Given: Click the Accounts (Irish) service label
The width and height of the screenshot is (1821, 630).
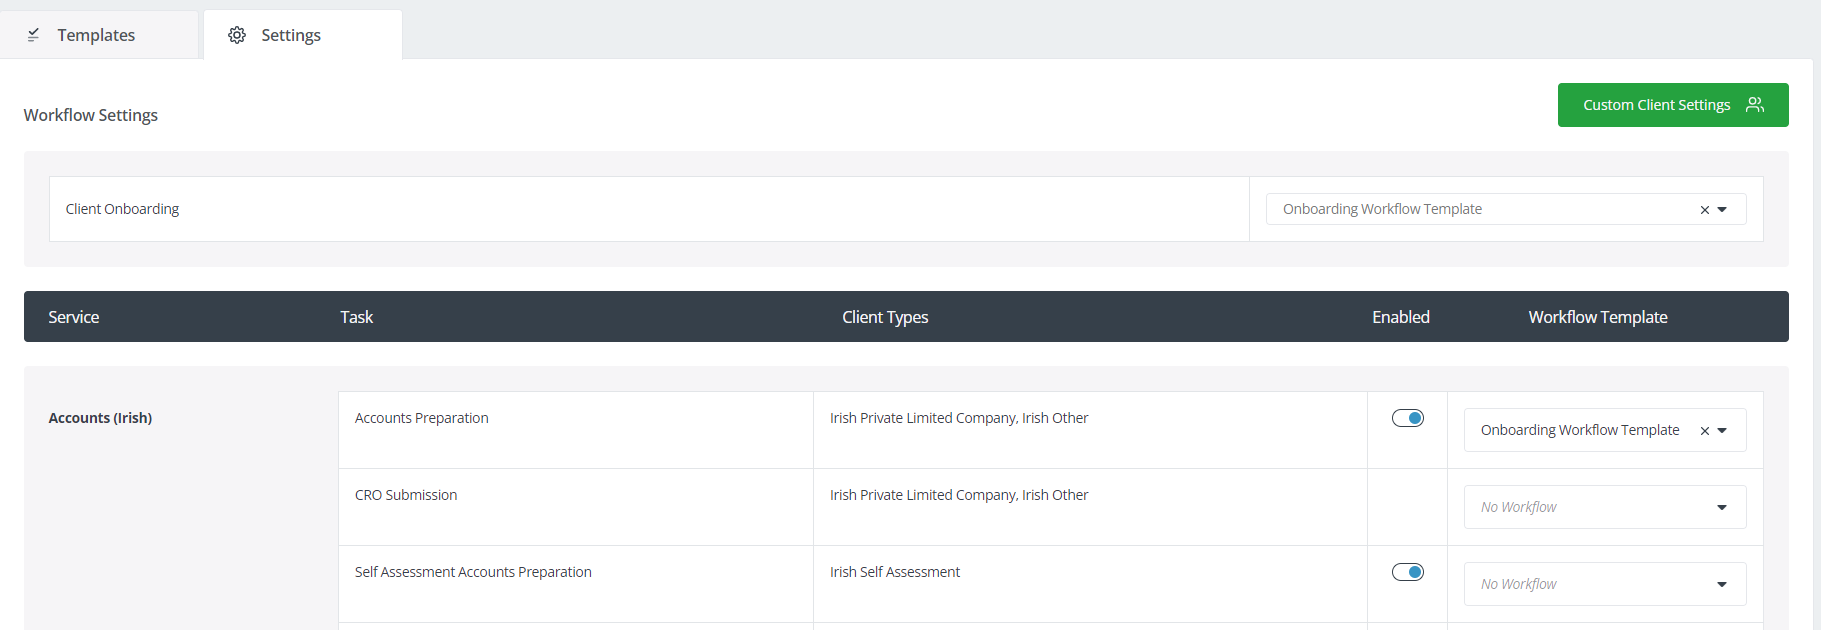Looking at the screenshot, I should click(x=100, y=418).
